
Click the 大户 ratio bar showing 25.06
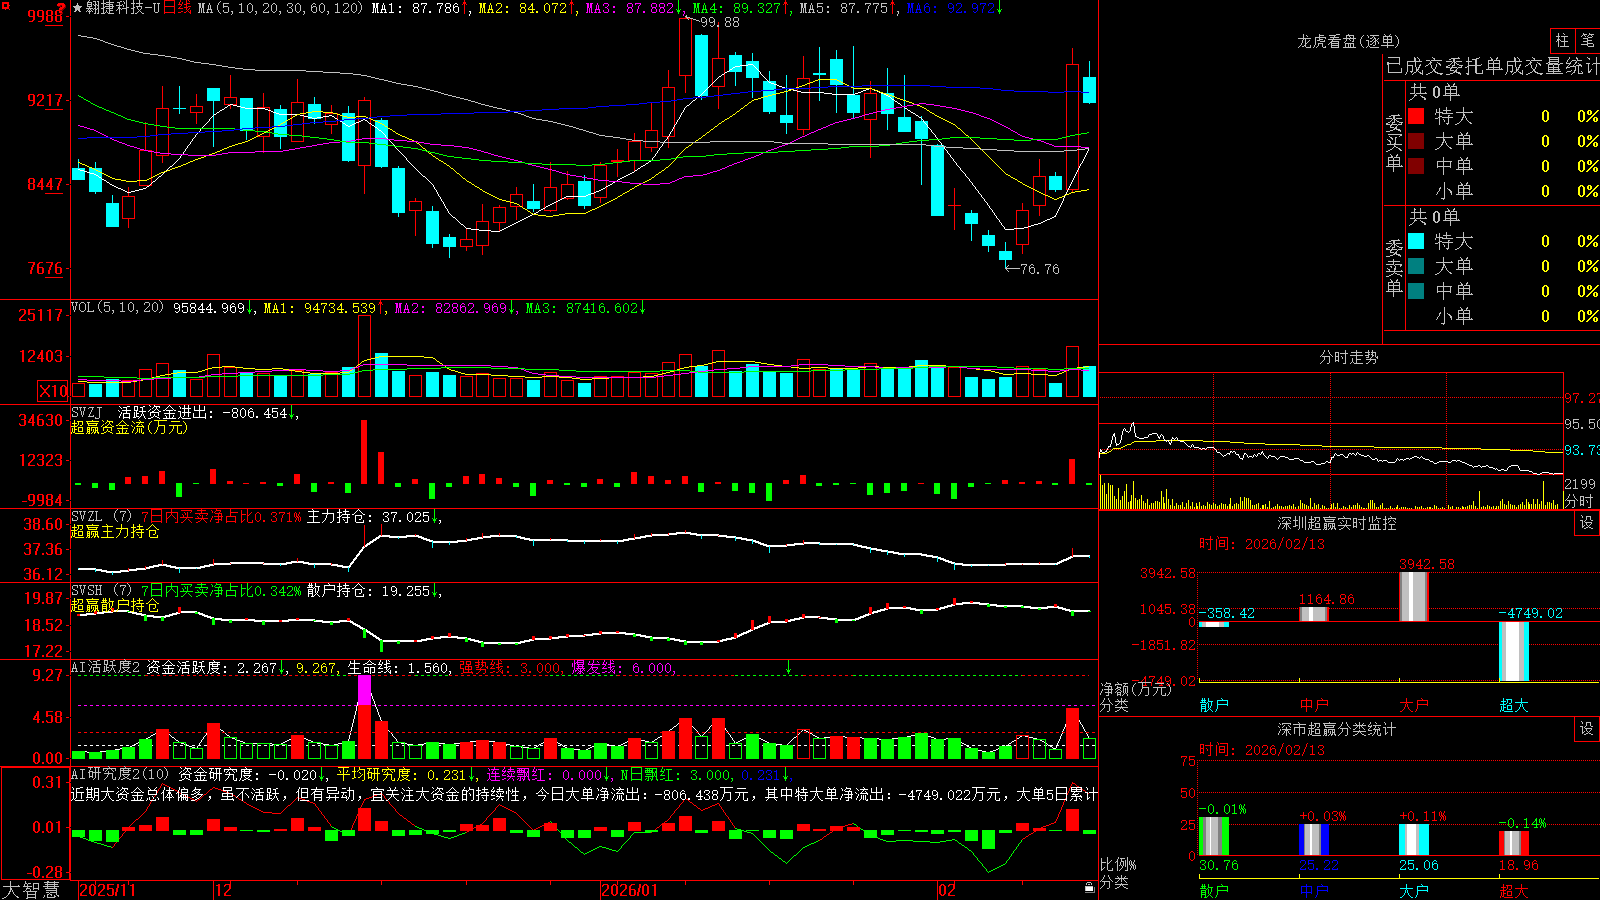(x=1414, y=840)
